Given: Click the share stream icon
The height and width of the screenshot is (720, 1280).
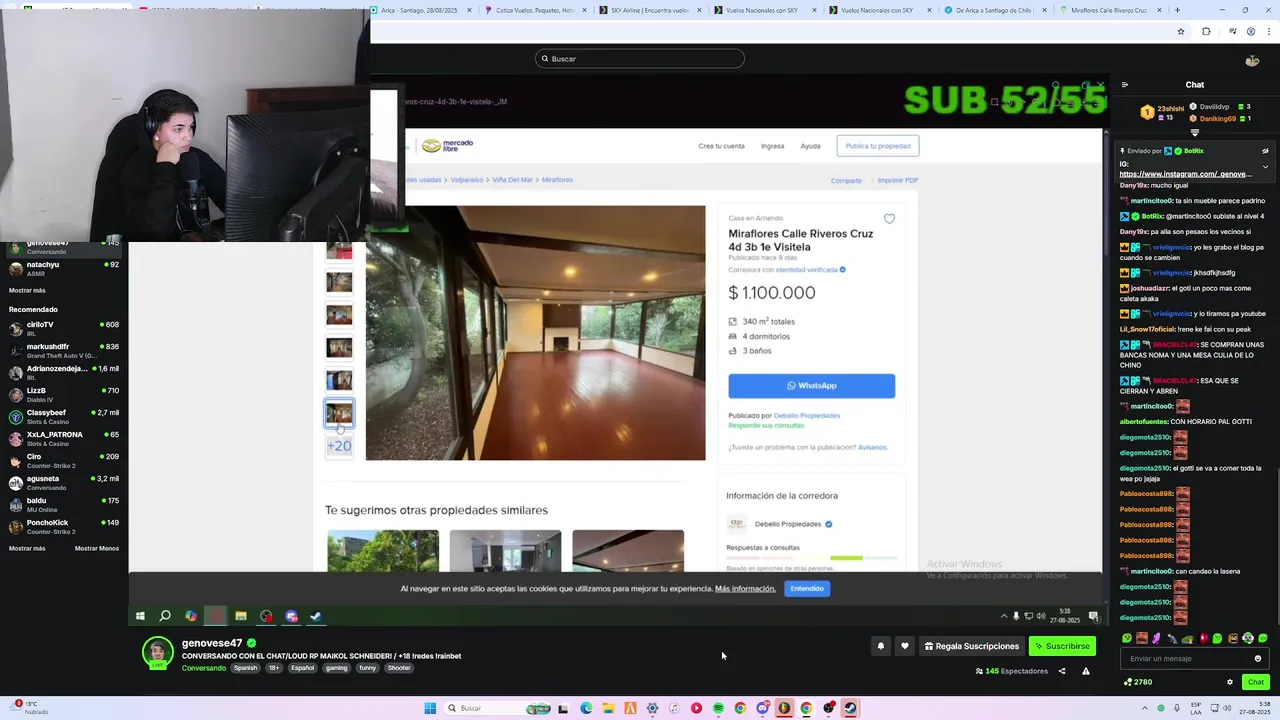Looking at the screenshot, I should pyautogui.click(x=1062, y=671).
